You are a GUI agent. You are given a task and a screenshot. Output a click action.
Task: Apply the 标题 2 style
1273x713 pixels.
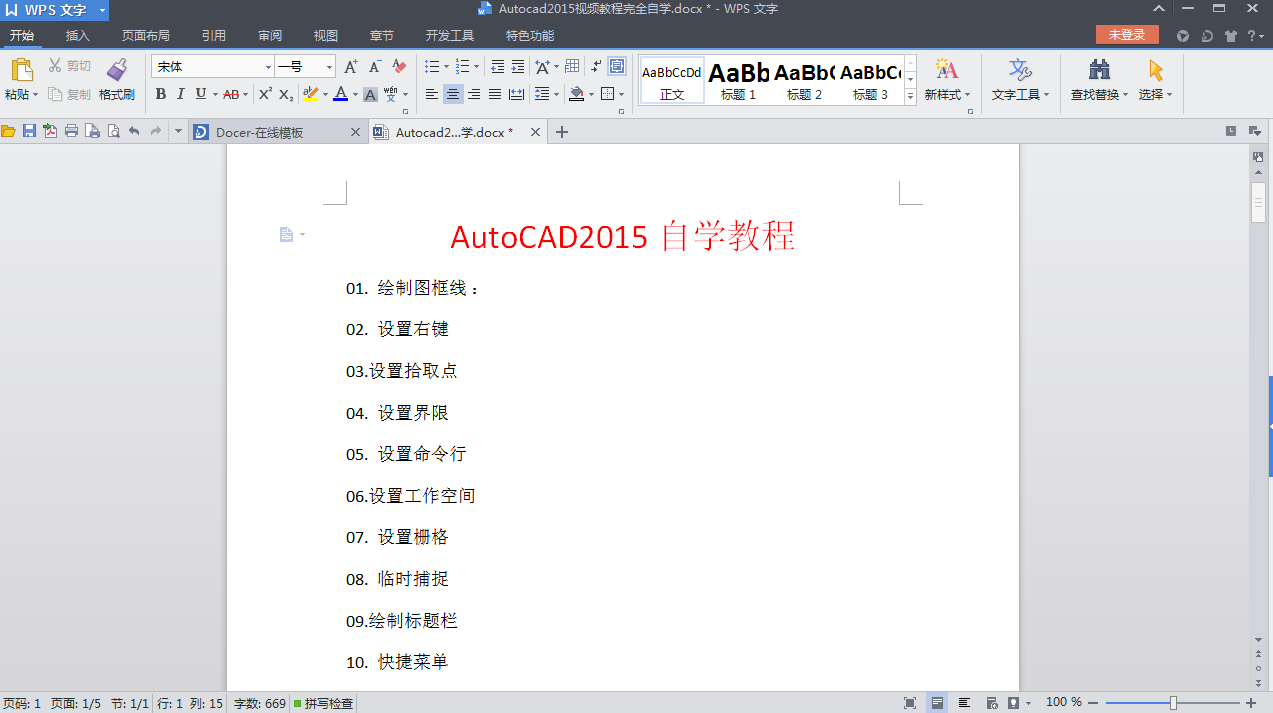tap(805, 80)
